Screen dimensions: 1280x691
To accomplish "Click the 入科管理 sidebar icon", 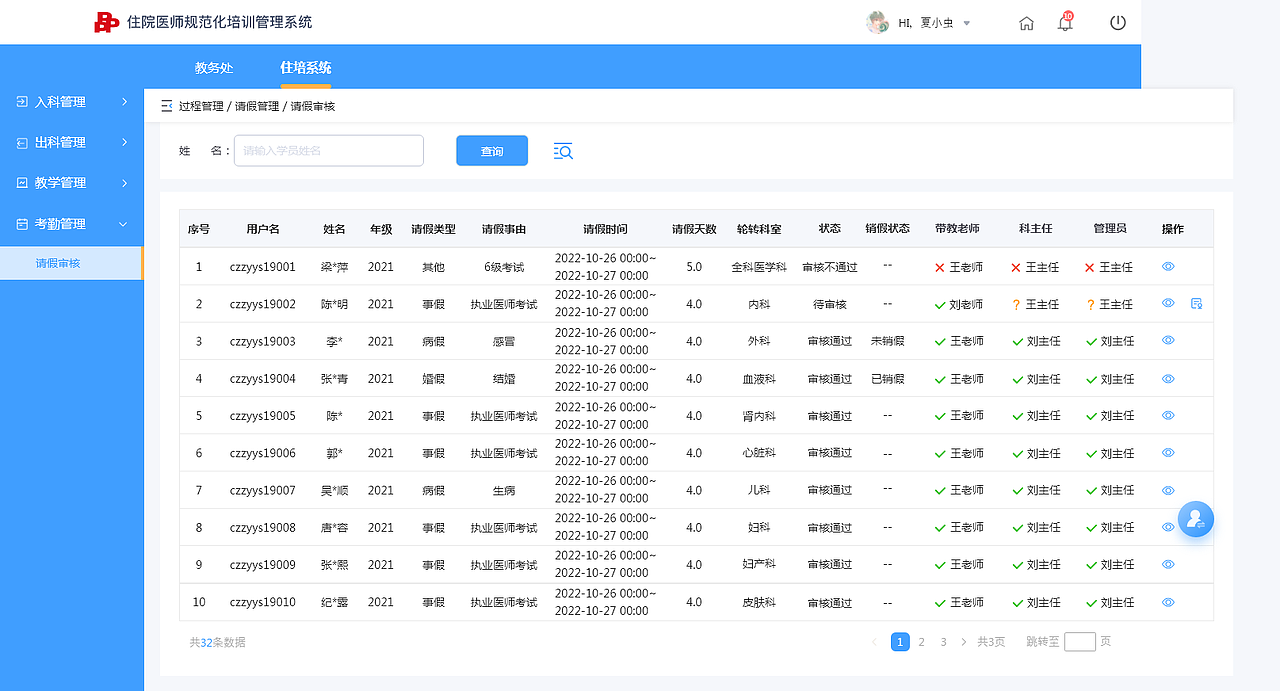I will click(x=21, y=101).
